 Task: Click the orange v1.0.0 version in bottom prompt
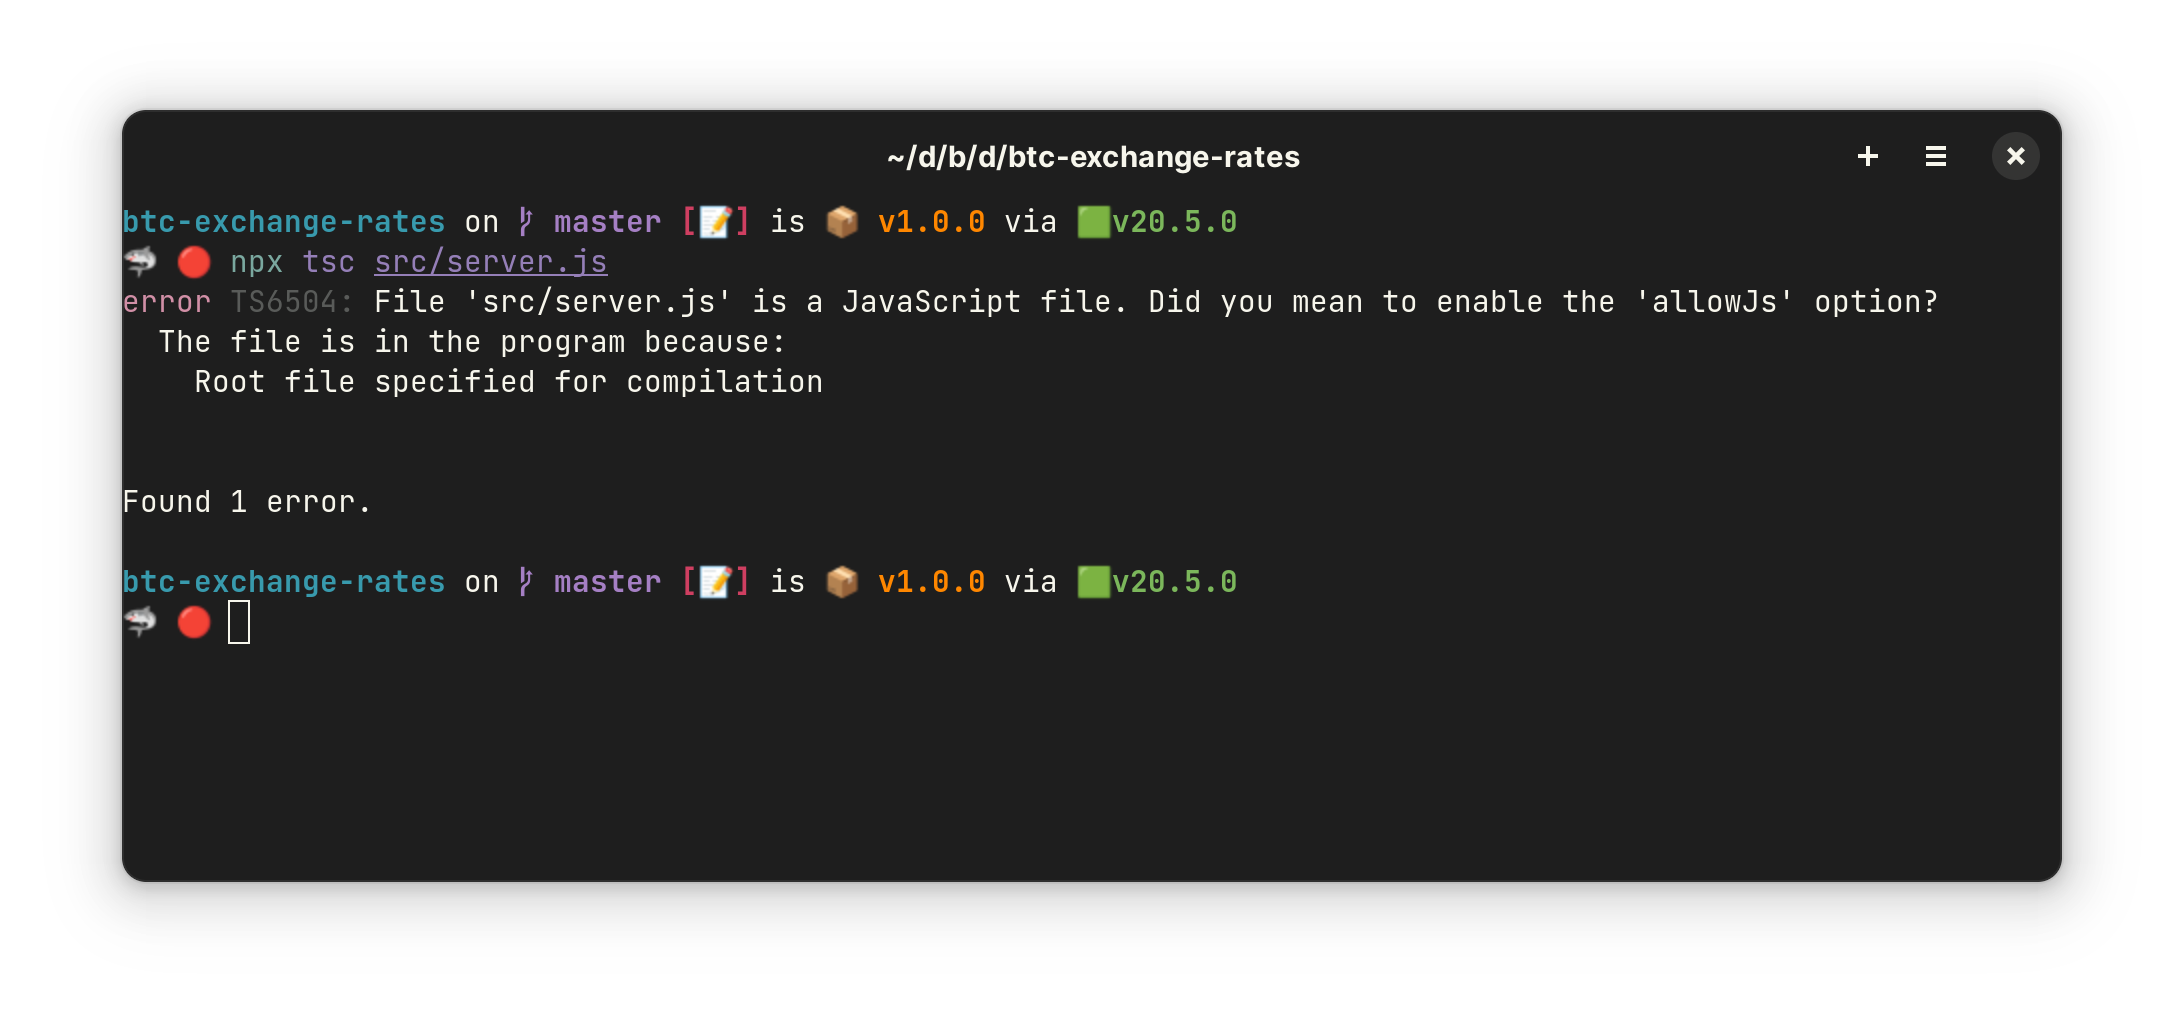point(931,582)
